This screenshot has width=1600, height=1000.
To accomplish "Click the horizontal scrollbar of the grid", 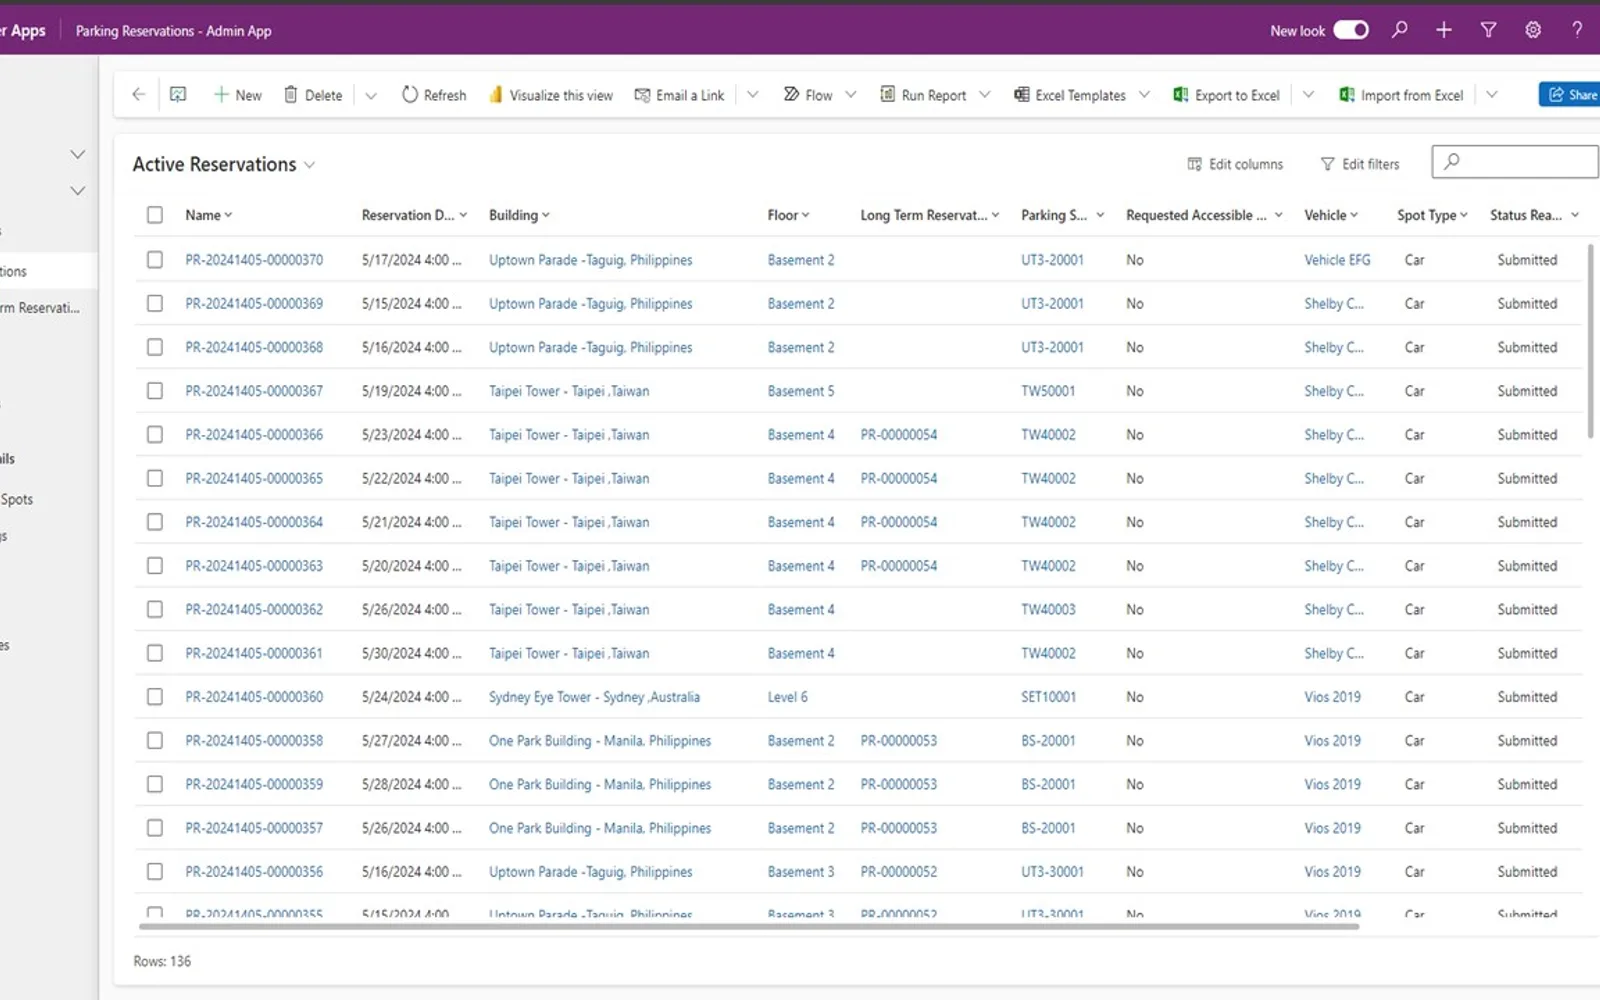I will point(747,927).
